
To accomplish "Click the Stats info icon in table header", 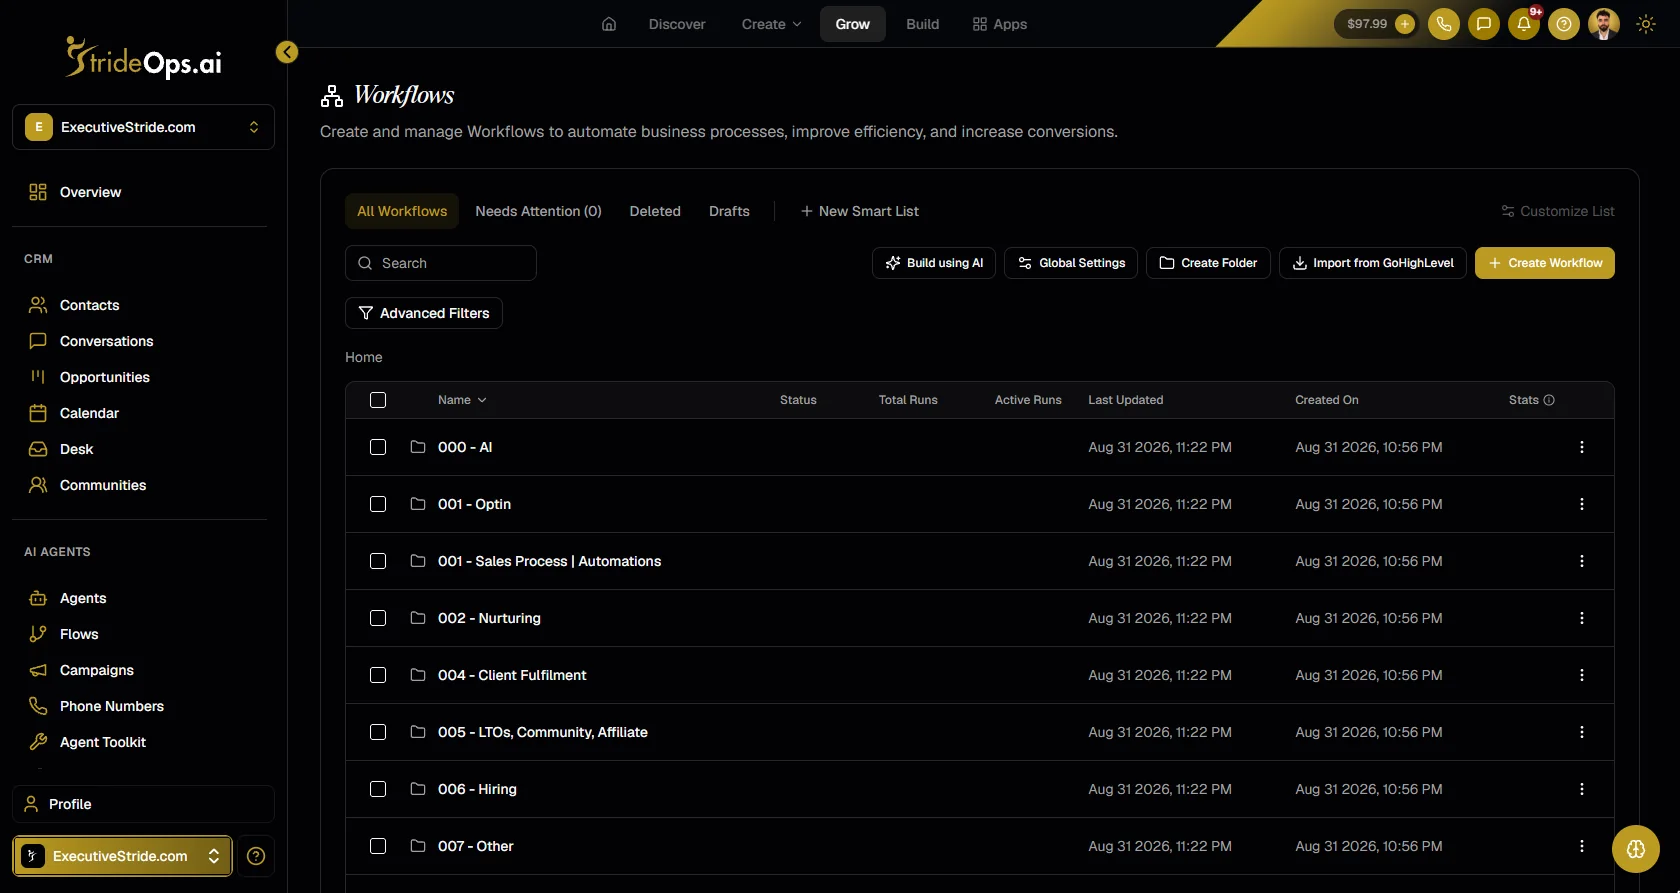I will (x=1549, y=400).
